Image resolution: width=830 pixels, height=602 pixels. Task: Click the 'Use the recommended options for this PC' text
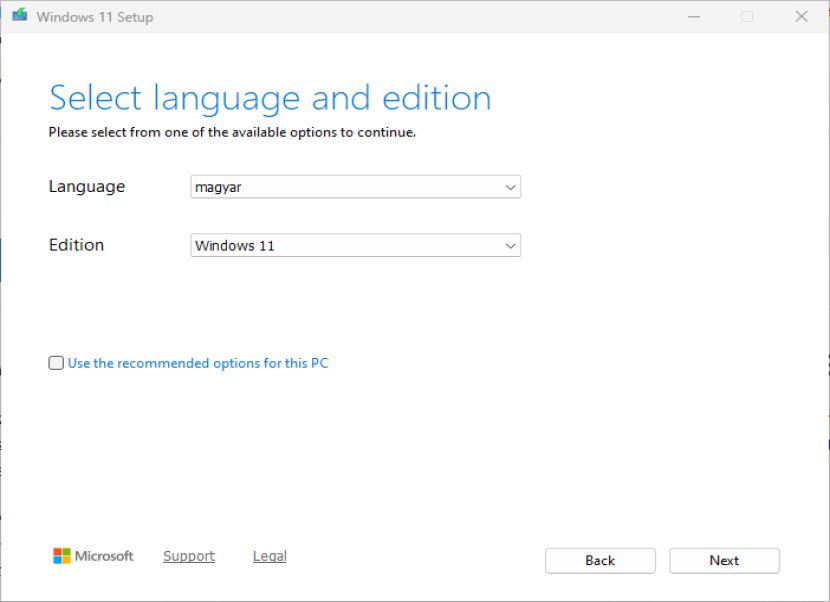click(x=198, y=363)
